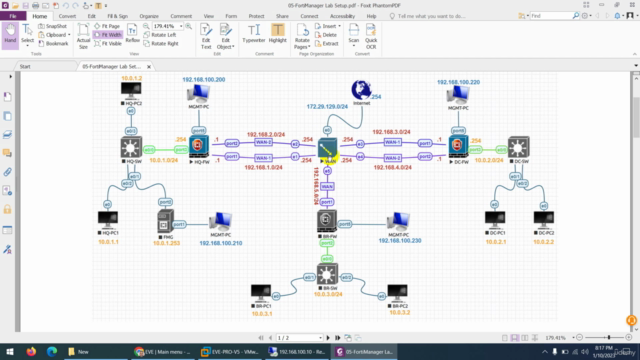Screen dimensions: 640x360
Task: Switch to continuous facing display mode
Action: pyautogui.click(x=535, y=338)
